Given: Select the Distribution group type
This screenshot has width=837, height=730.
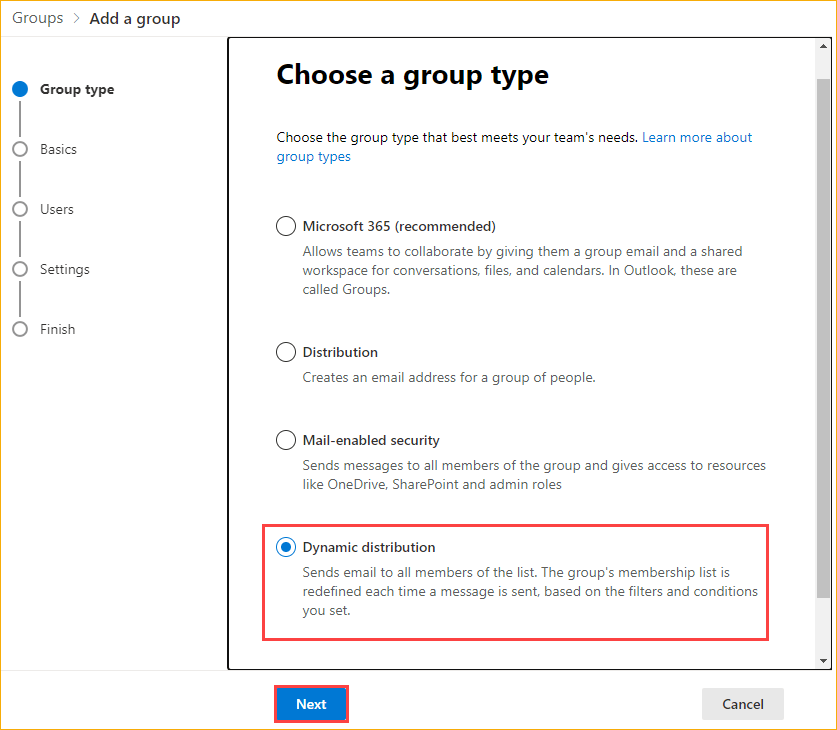Looking at the screenshot, I should pyautogui.click(x=286, y=352).
